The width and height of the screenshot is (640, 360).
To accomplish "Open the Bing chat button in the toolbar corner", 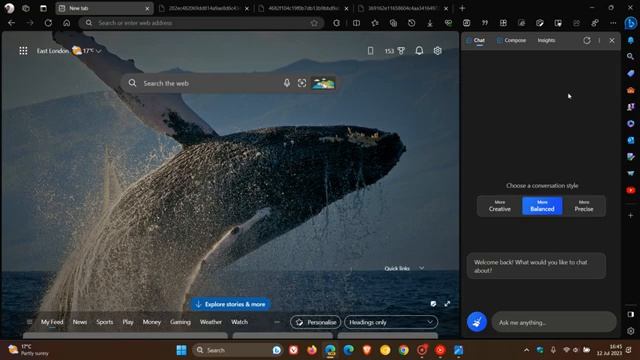I will click(631, 23).
